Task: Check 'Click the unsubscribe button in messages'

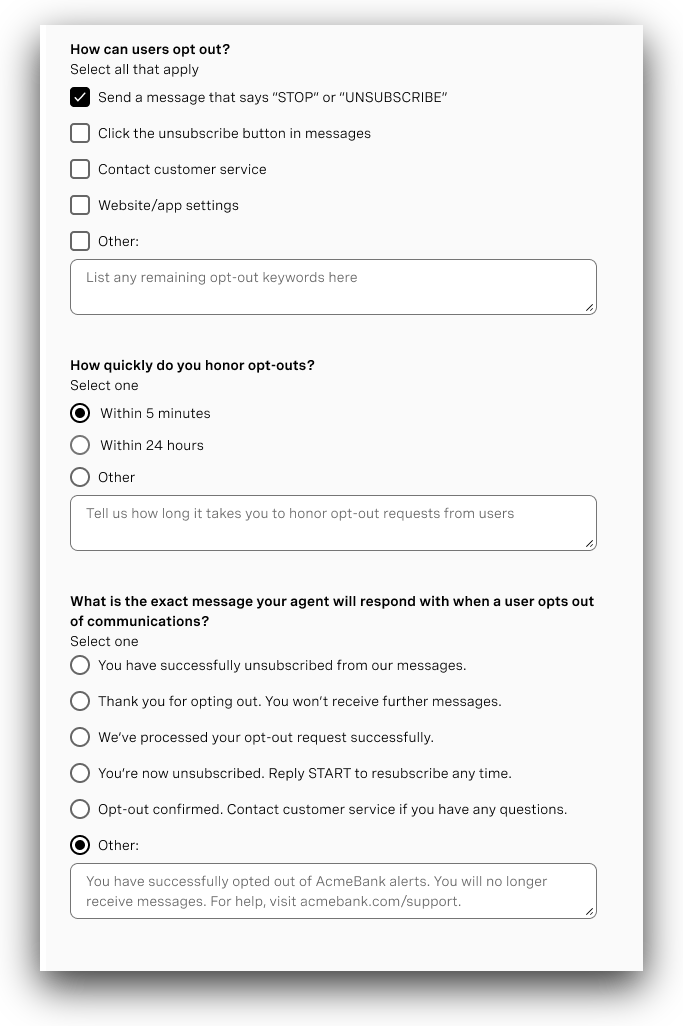Action: click(x=80, y=133)
